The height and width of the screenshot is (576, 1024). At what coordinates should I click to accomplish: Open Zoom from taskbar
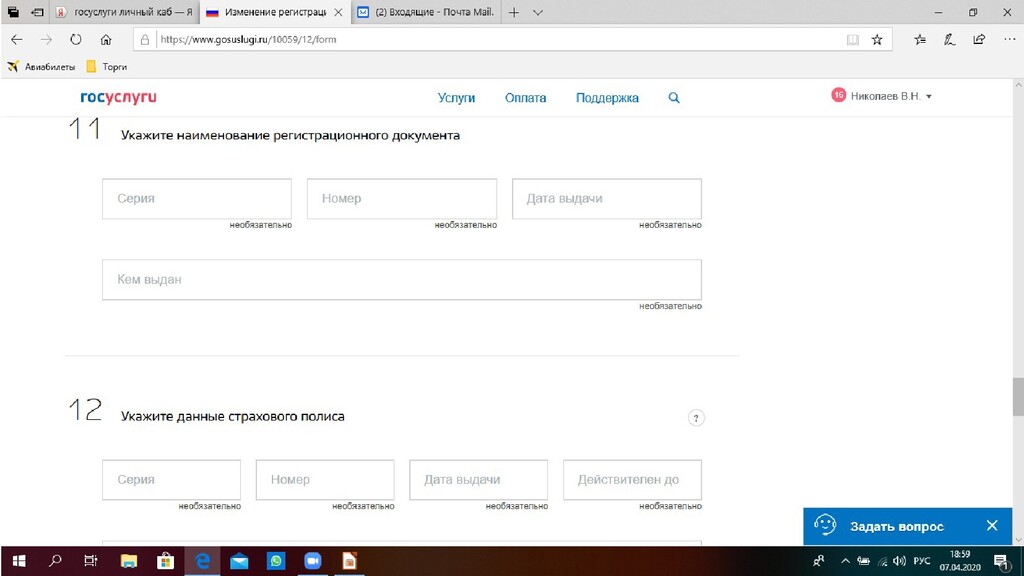(313, 561)
